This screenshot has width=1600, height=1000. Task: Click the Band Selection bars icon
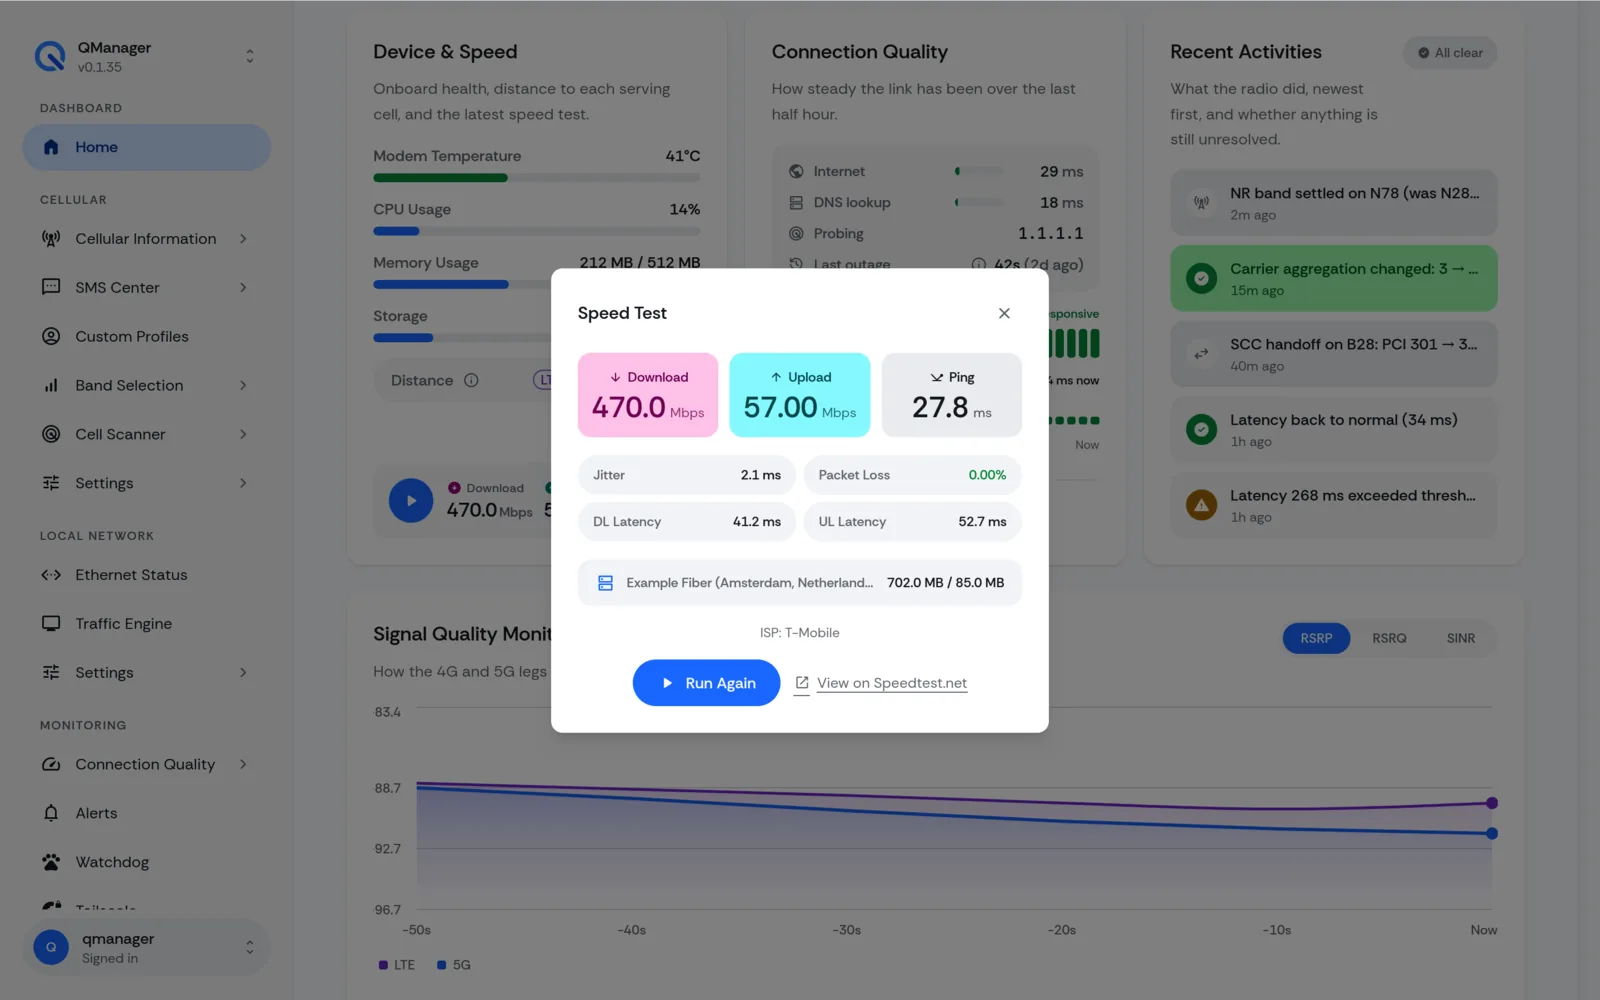pyautogui.click(x=51, y=385)
